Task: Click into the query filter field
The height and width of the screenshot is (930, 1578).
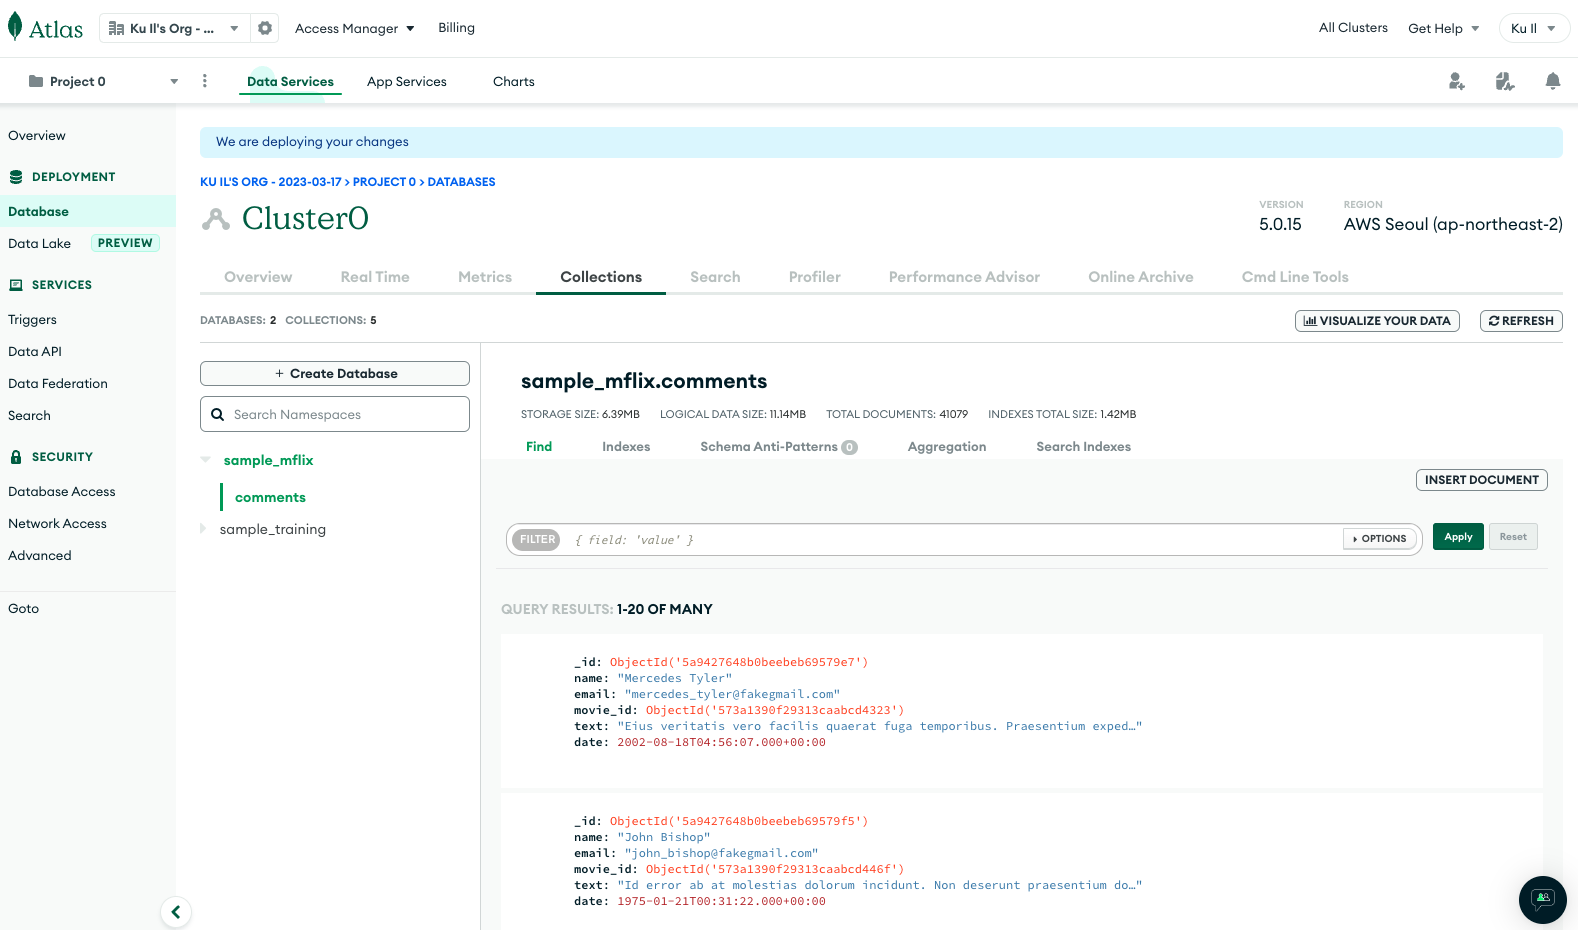Action: [x=955, y=540]
